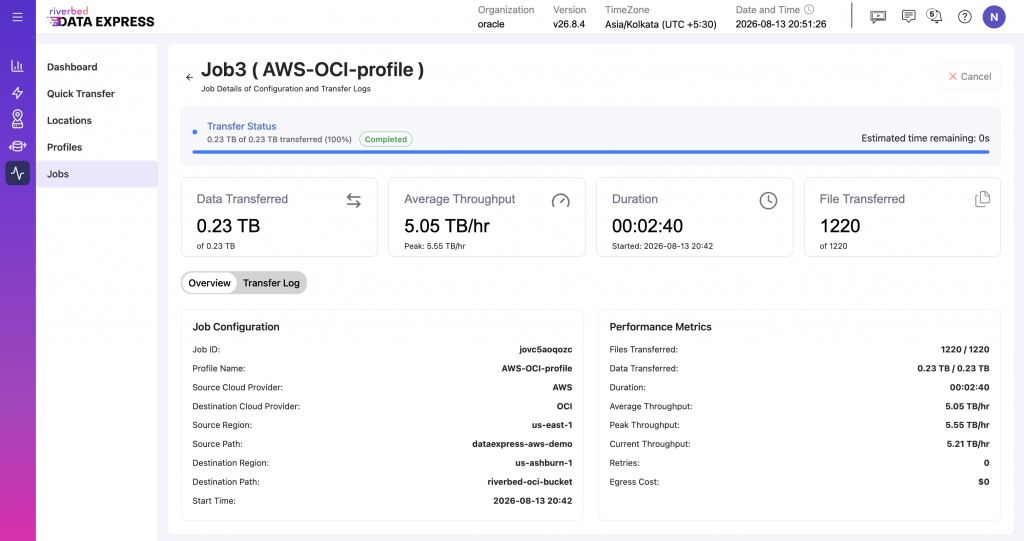Click the Estimated time remaining text
Screen dimensions: 1024x541
925,138
